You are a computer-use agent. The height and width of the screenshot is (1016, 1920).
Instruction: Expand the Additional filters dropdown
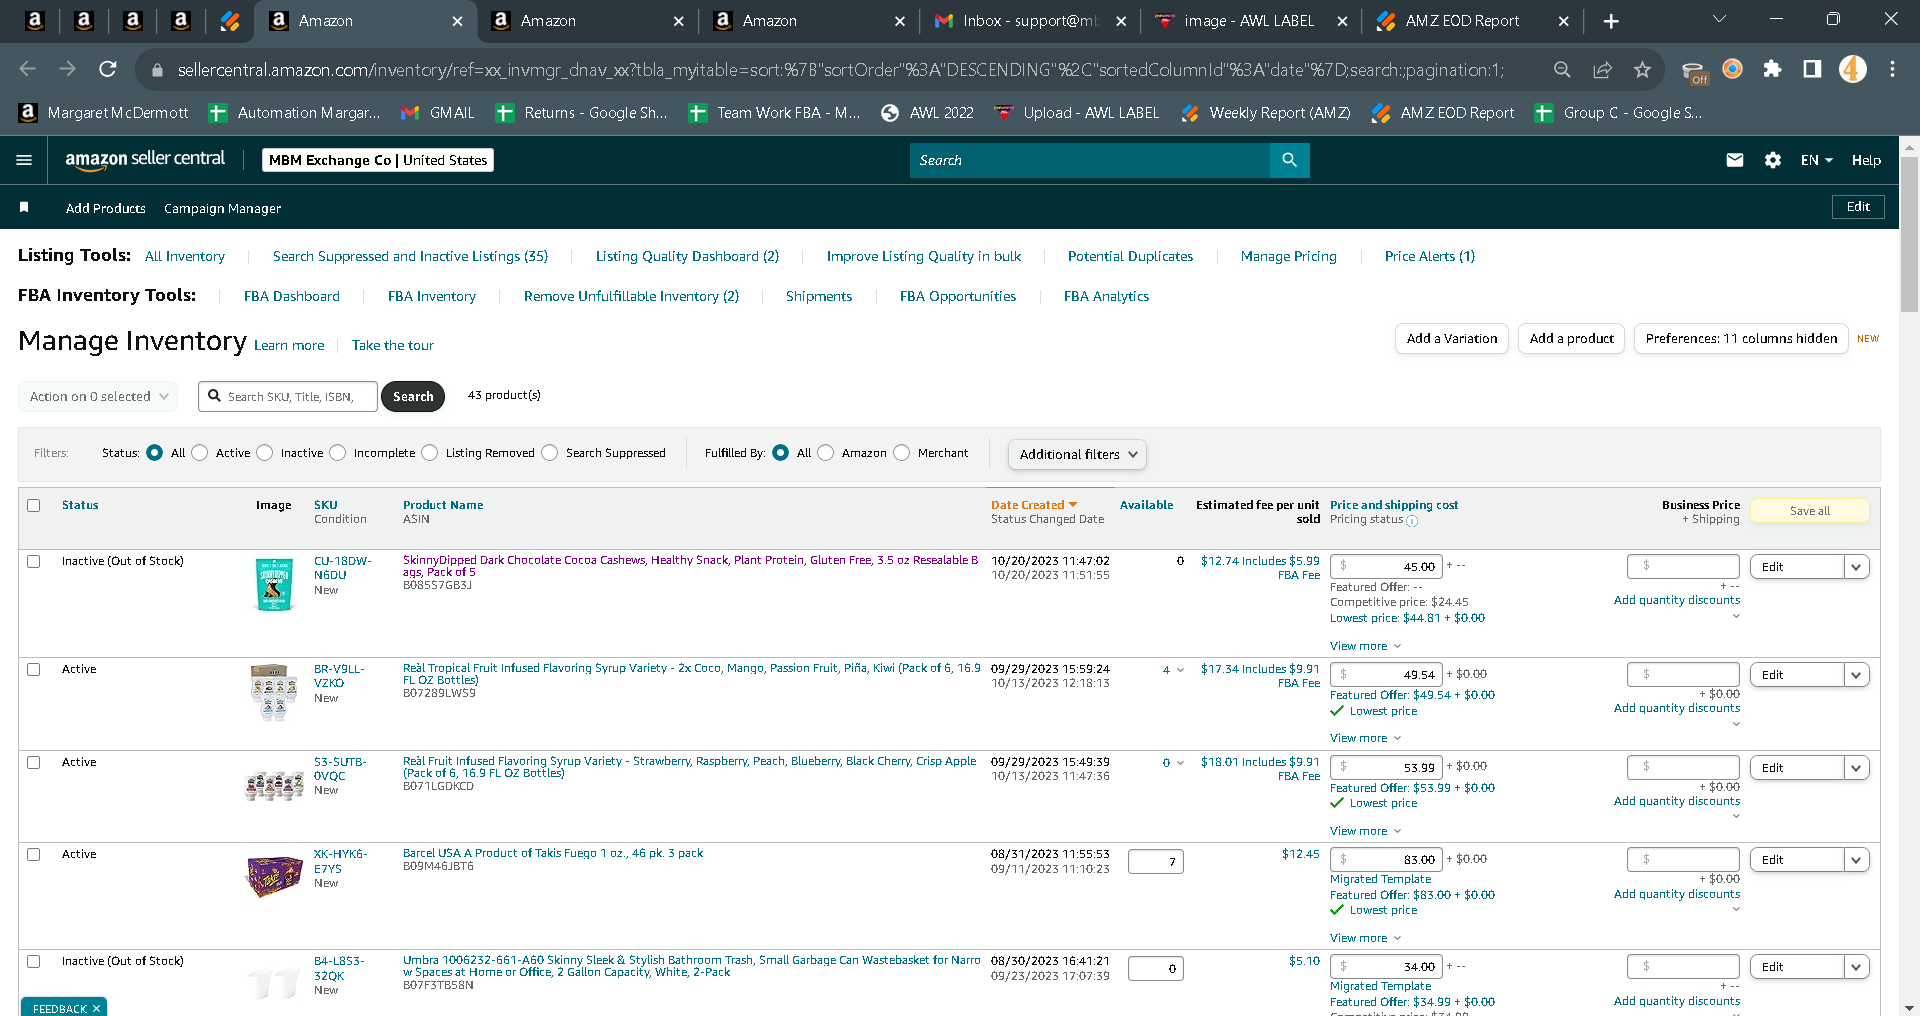click(1077, 454)
